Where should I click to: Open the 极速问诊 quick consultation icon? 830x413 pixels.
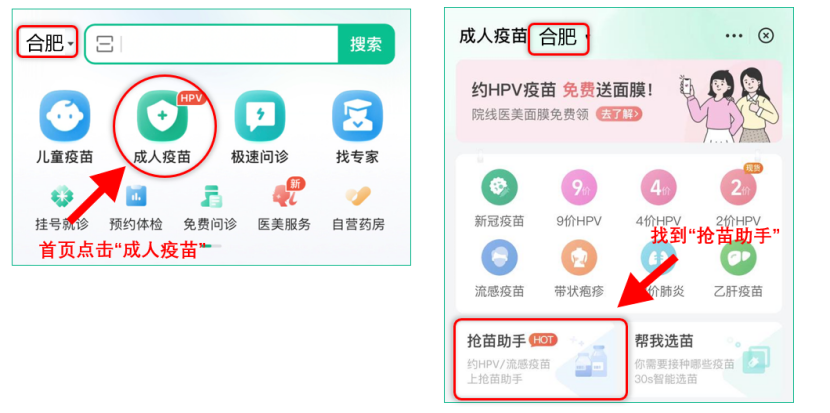pyautogui.click(x=259, y=116)
